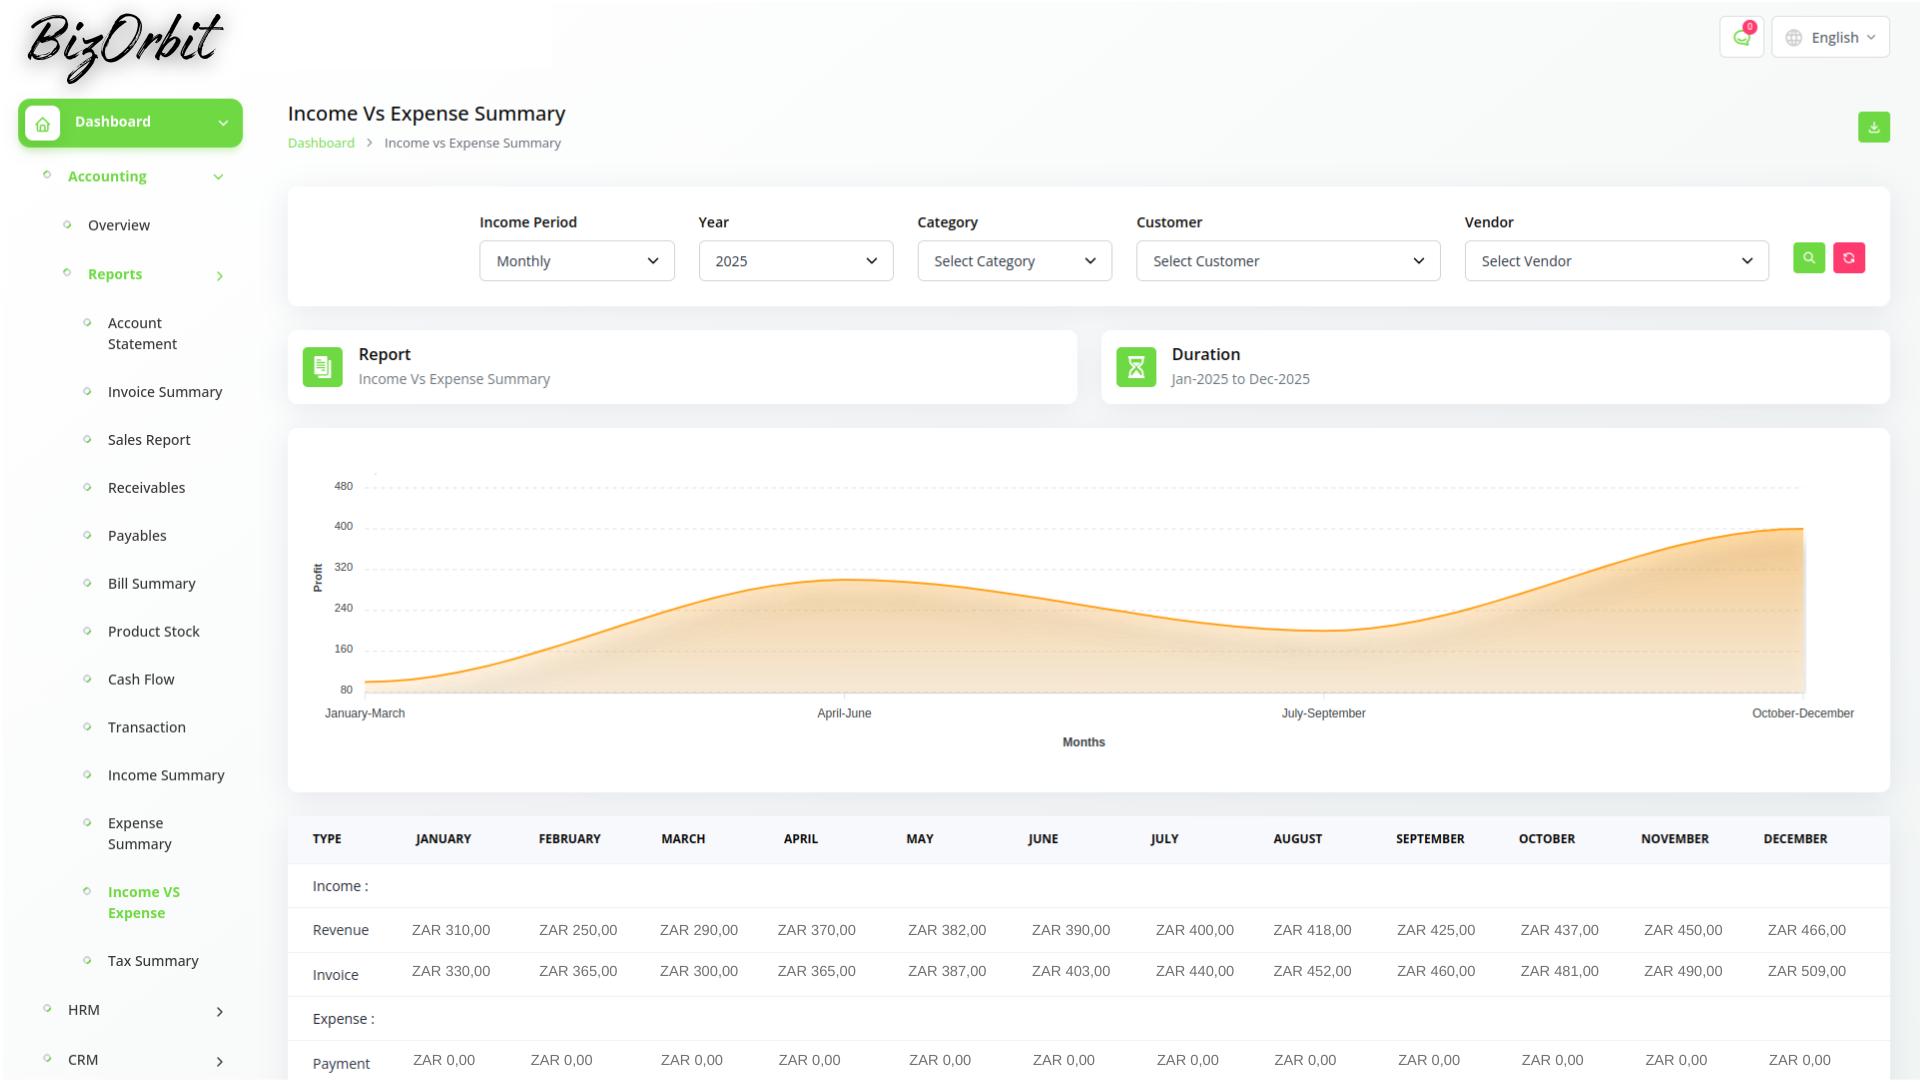Screen dimensions: 1920x1080
Task: Open Invoice Summary report
Action: tap(165, 392)
